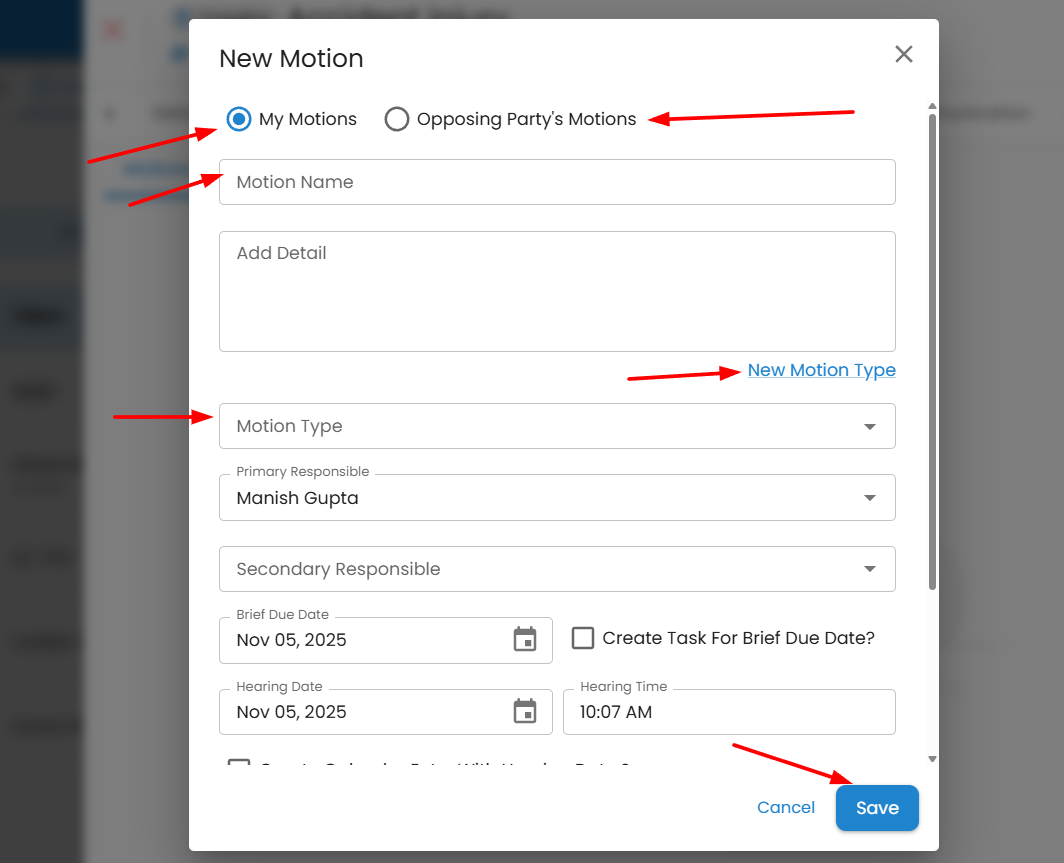
Task: Enable Create Task For Brief Due Date
Action: 583,638
